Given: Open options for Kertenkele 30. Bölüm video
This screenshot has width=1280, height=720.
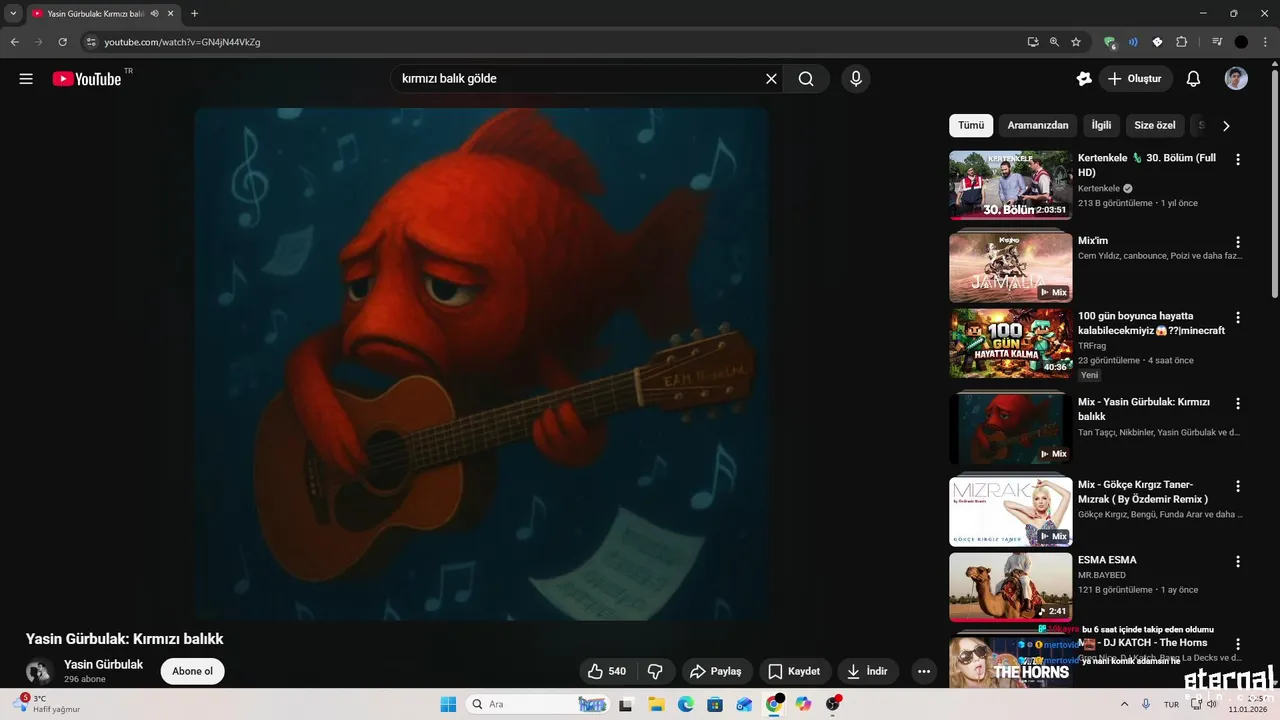Looking at the screenshot, I should pos(1238,159).
